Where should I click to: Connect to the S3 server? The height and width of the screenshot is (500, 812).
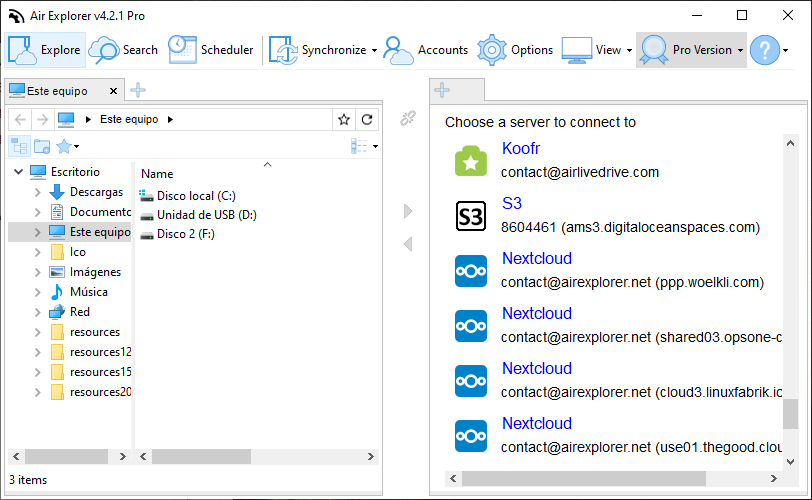point(512,203)
